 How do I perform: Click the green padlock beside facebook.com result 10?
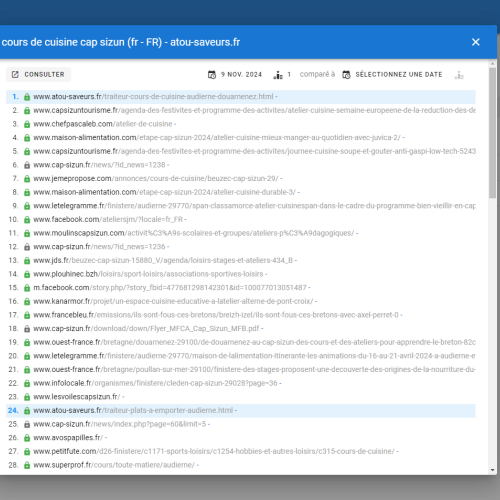[27, 220]
